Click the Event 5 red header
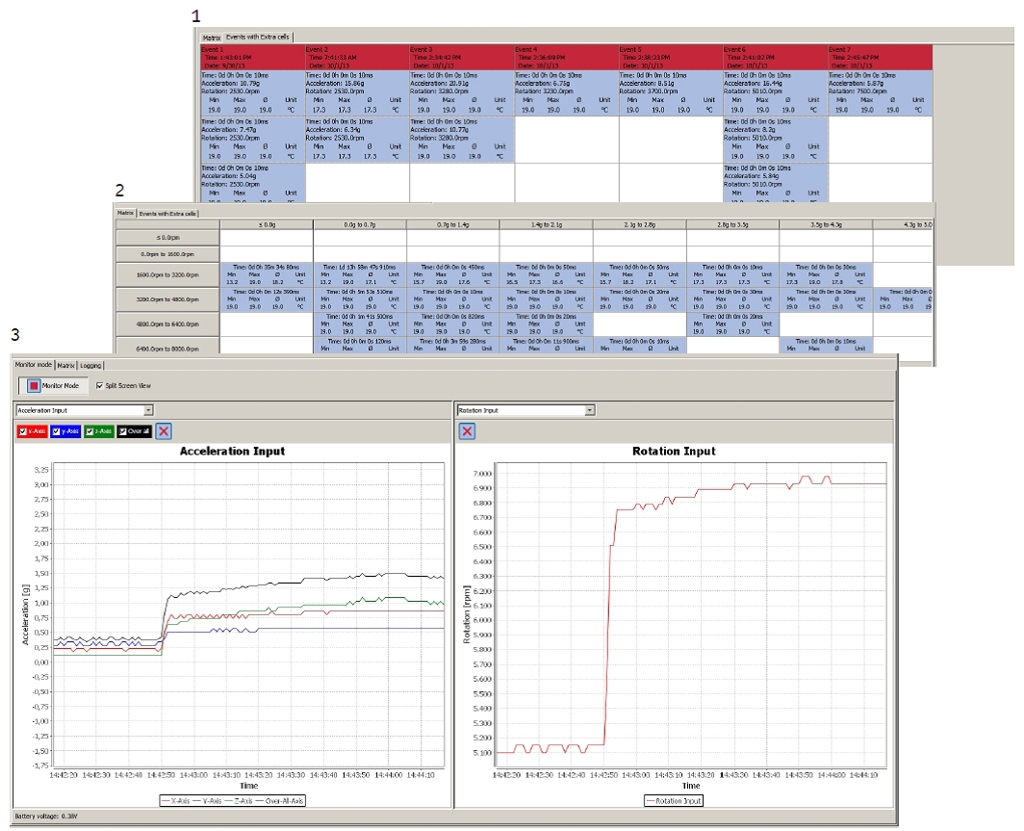 [671, 57]
